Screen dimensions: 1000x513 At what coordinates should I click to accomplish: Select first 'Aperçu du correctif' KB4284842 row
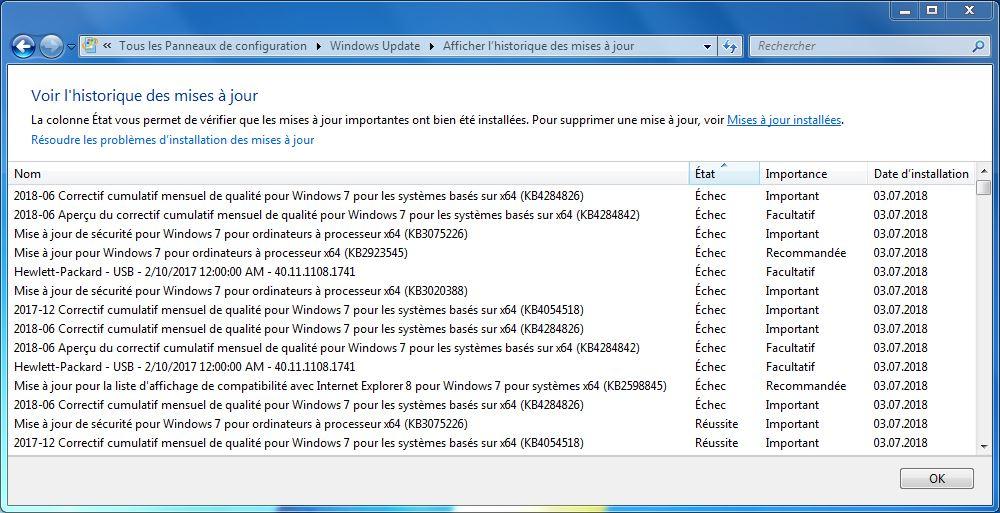click(x=492, y=214)
